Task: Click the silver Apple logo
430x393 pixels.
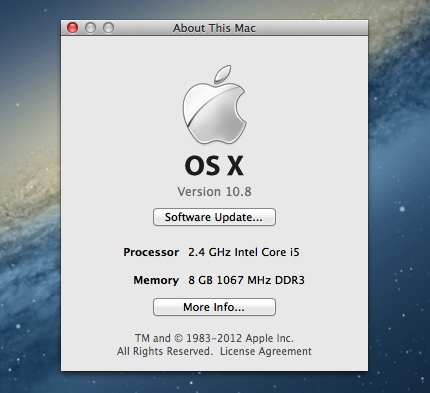Action: 214,105
